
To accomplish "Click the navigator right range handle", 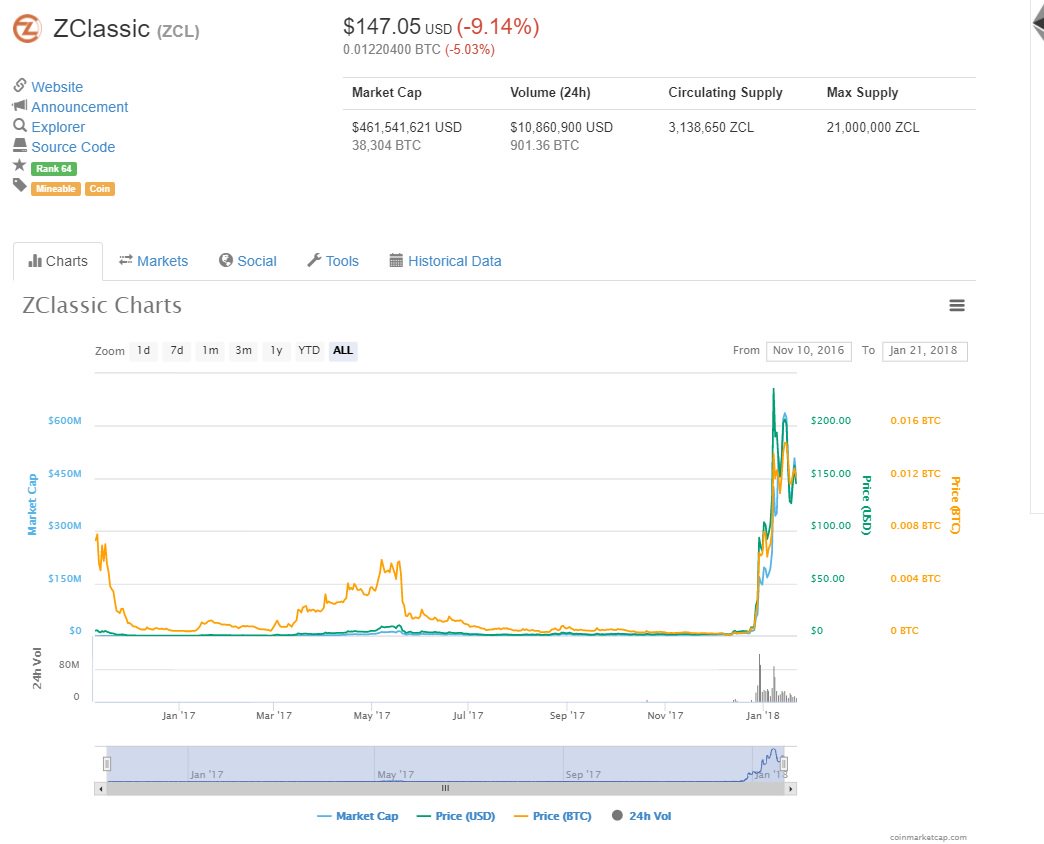I will [784, 763].
